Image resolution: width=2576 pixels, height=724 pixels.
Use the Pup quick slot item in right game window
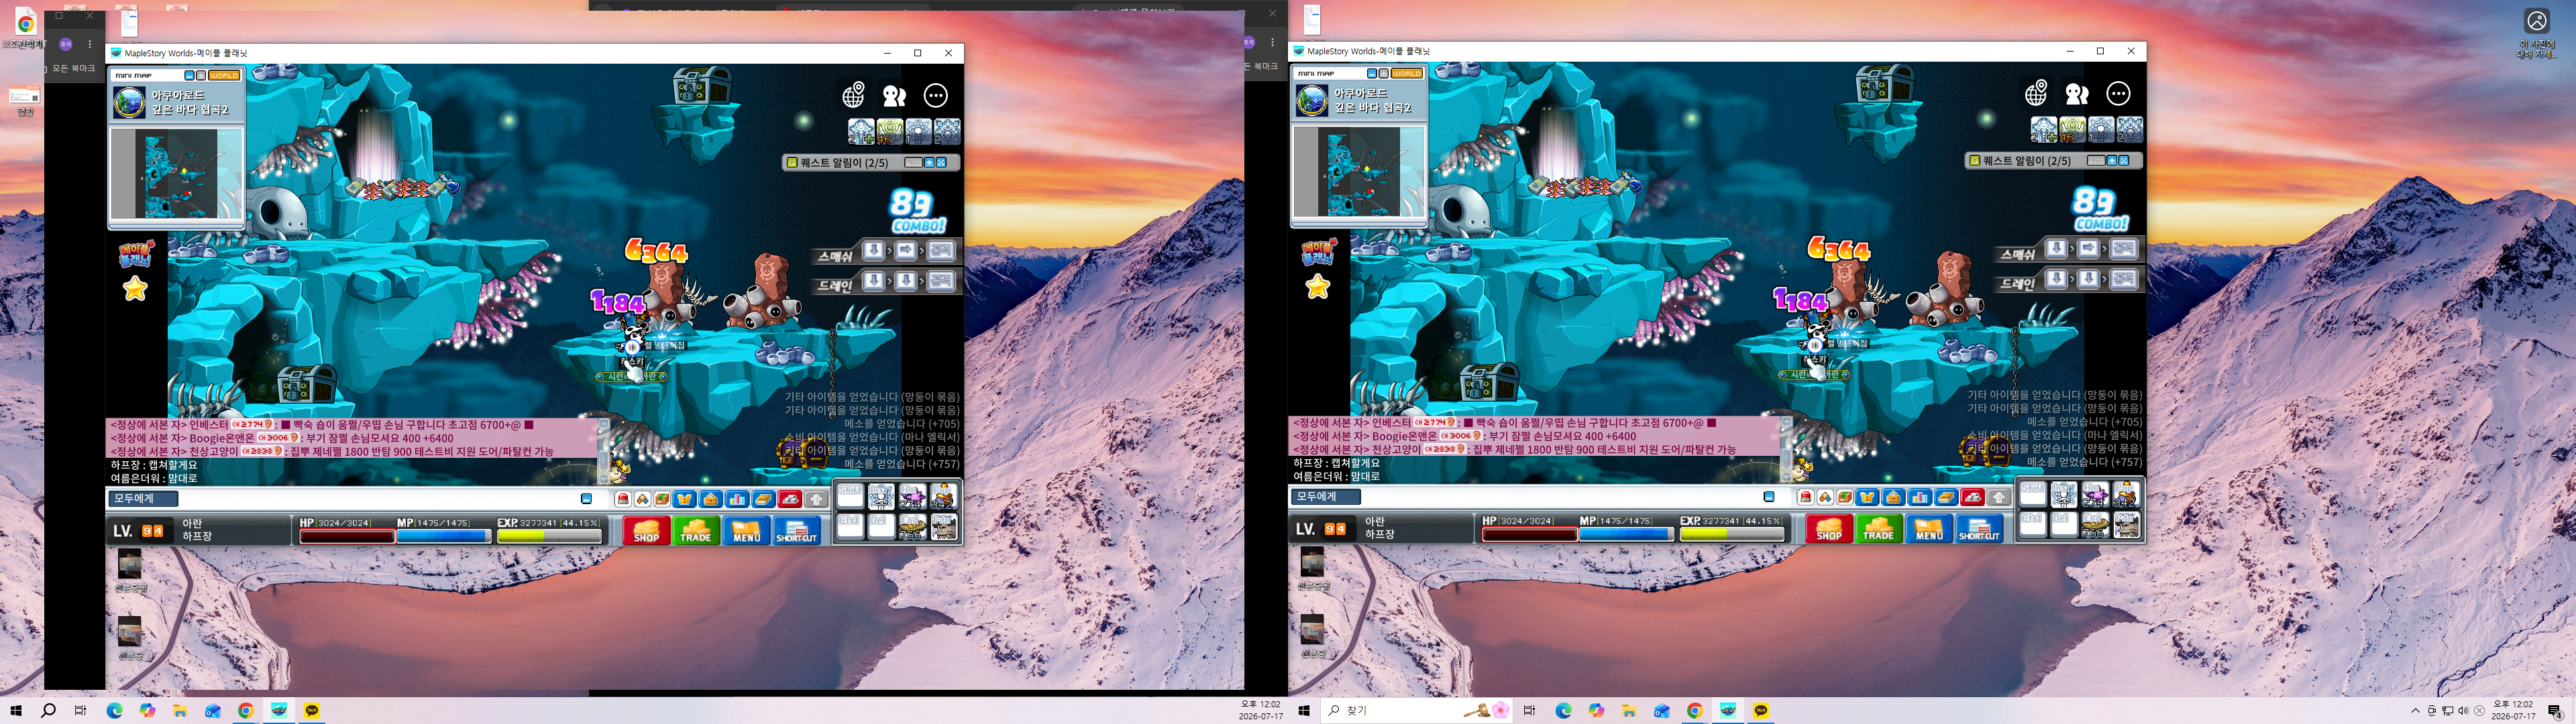point(2126,494)
